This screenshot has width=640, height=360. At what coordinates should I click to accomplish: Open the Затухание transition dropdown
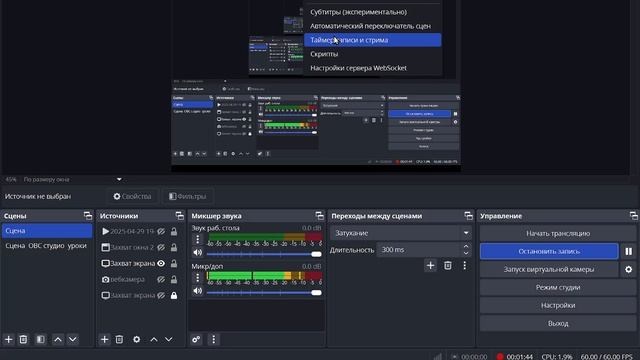(401, 233)
